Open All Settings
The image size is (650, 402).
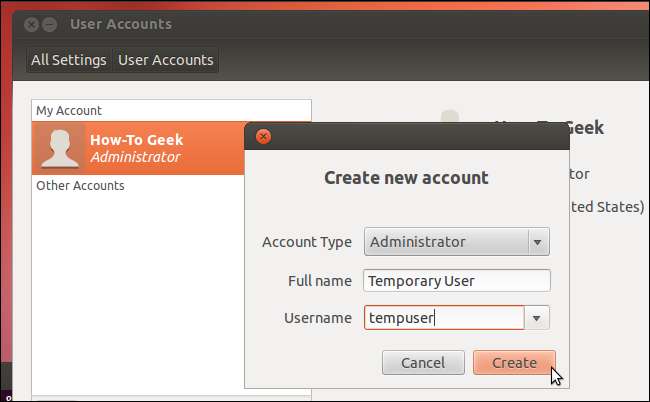point(68,60)
